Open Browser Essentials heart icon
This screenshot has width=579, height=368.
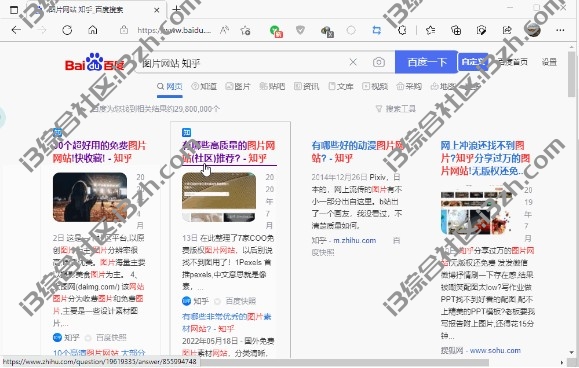482,30
